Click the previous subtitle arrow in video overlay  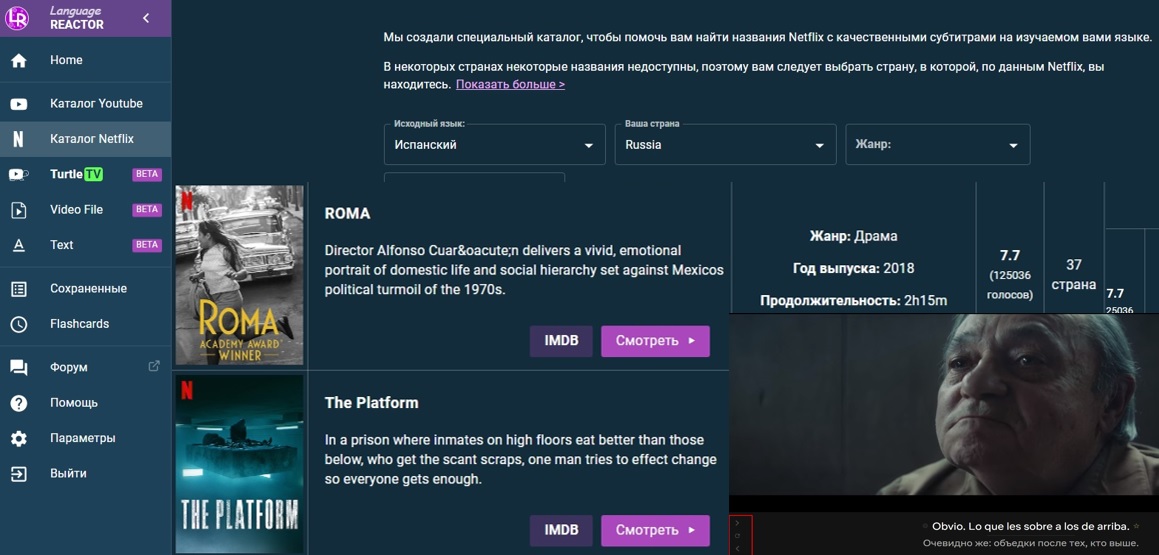(x=737, y=548)
